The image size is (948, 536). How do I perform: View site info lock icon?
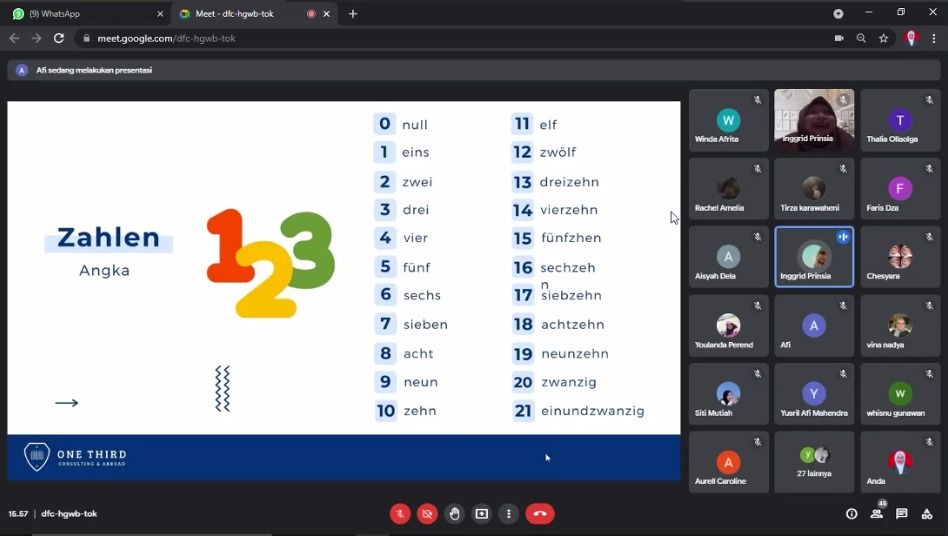tap(86, 38)
